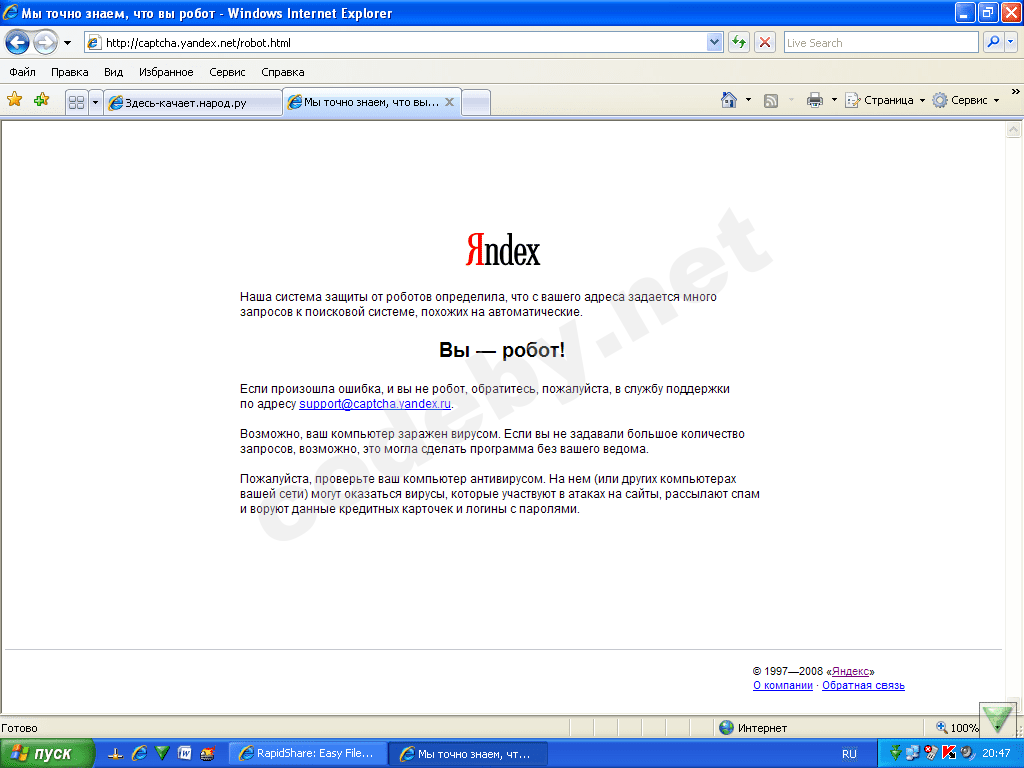Expand the address bar URL dropdown
Image resolution: width=1024 pixels, height=768 pixels.
[714, 42]
